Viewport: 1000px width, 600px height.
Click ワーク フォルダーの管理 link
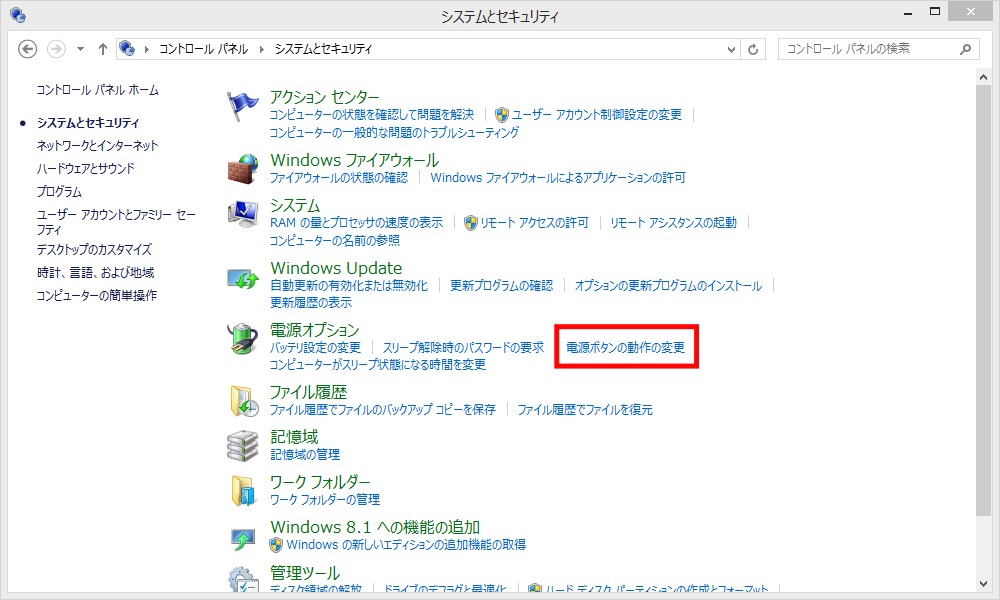coord(325,499)
